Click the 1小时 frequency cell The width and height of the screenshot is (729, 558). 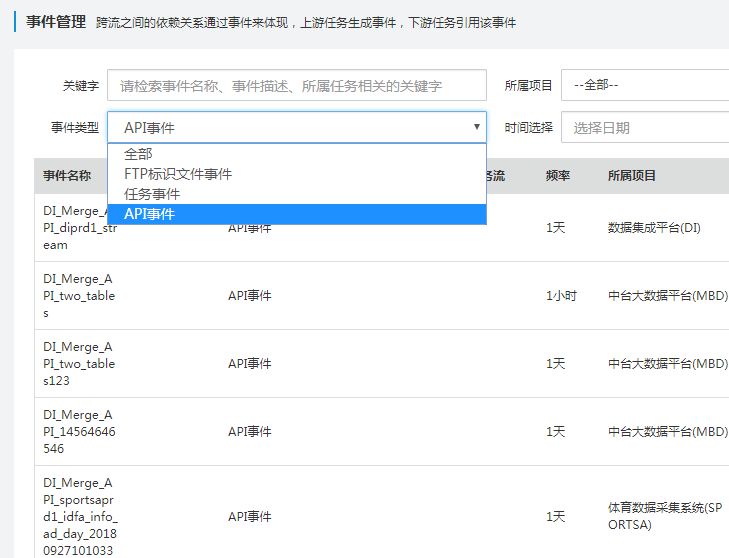coord(561,296)
